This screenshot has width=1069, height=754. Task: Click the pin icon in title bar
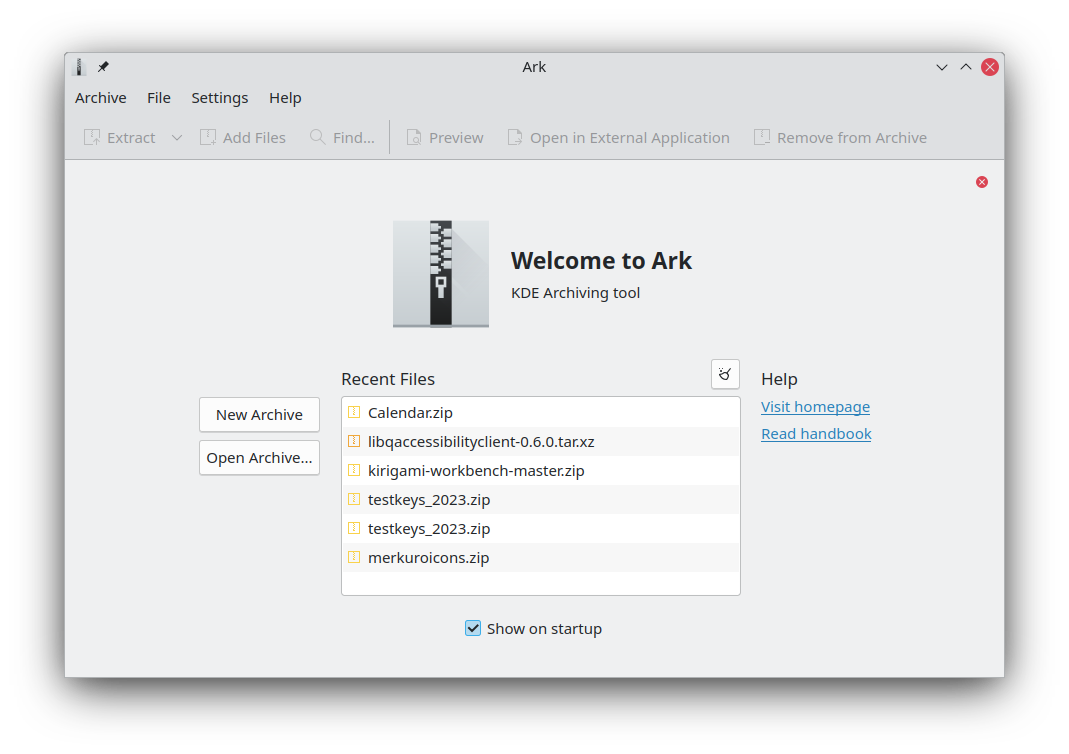(x=103, y=67)
